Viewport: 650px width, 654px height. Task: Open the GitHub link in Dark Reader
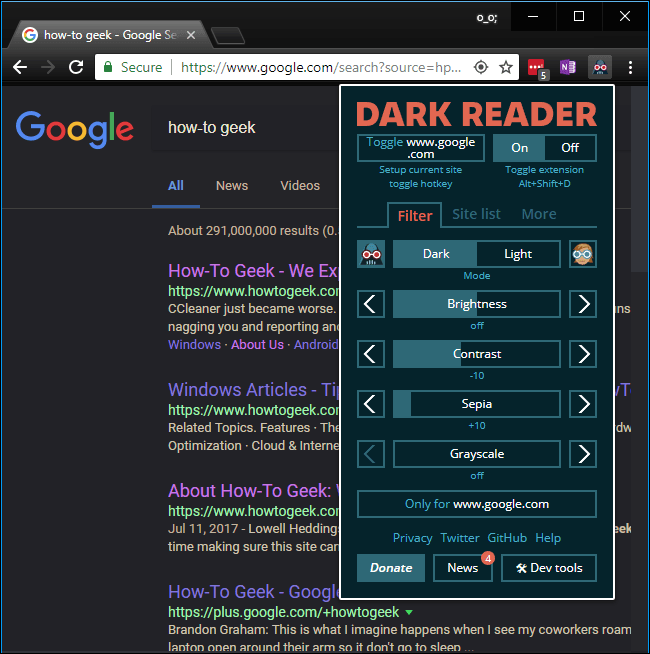(x=507, y=538)
